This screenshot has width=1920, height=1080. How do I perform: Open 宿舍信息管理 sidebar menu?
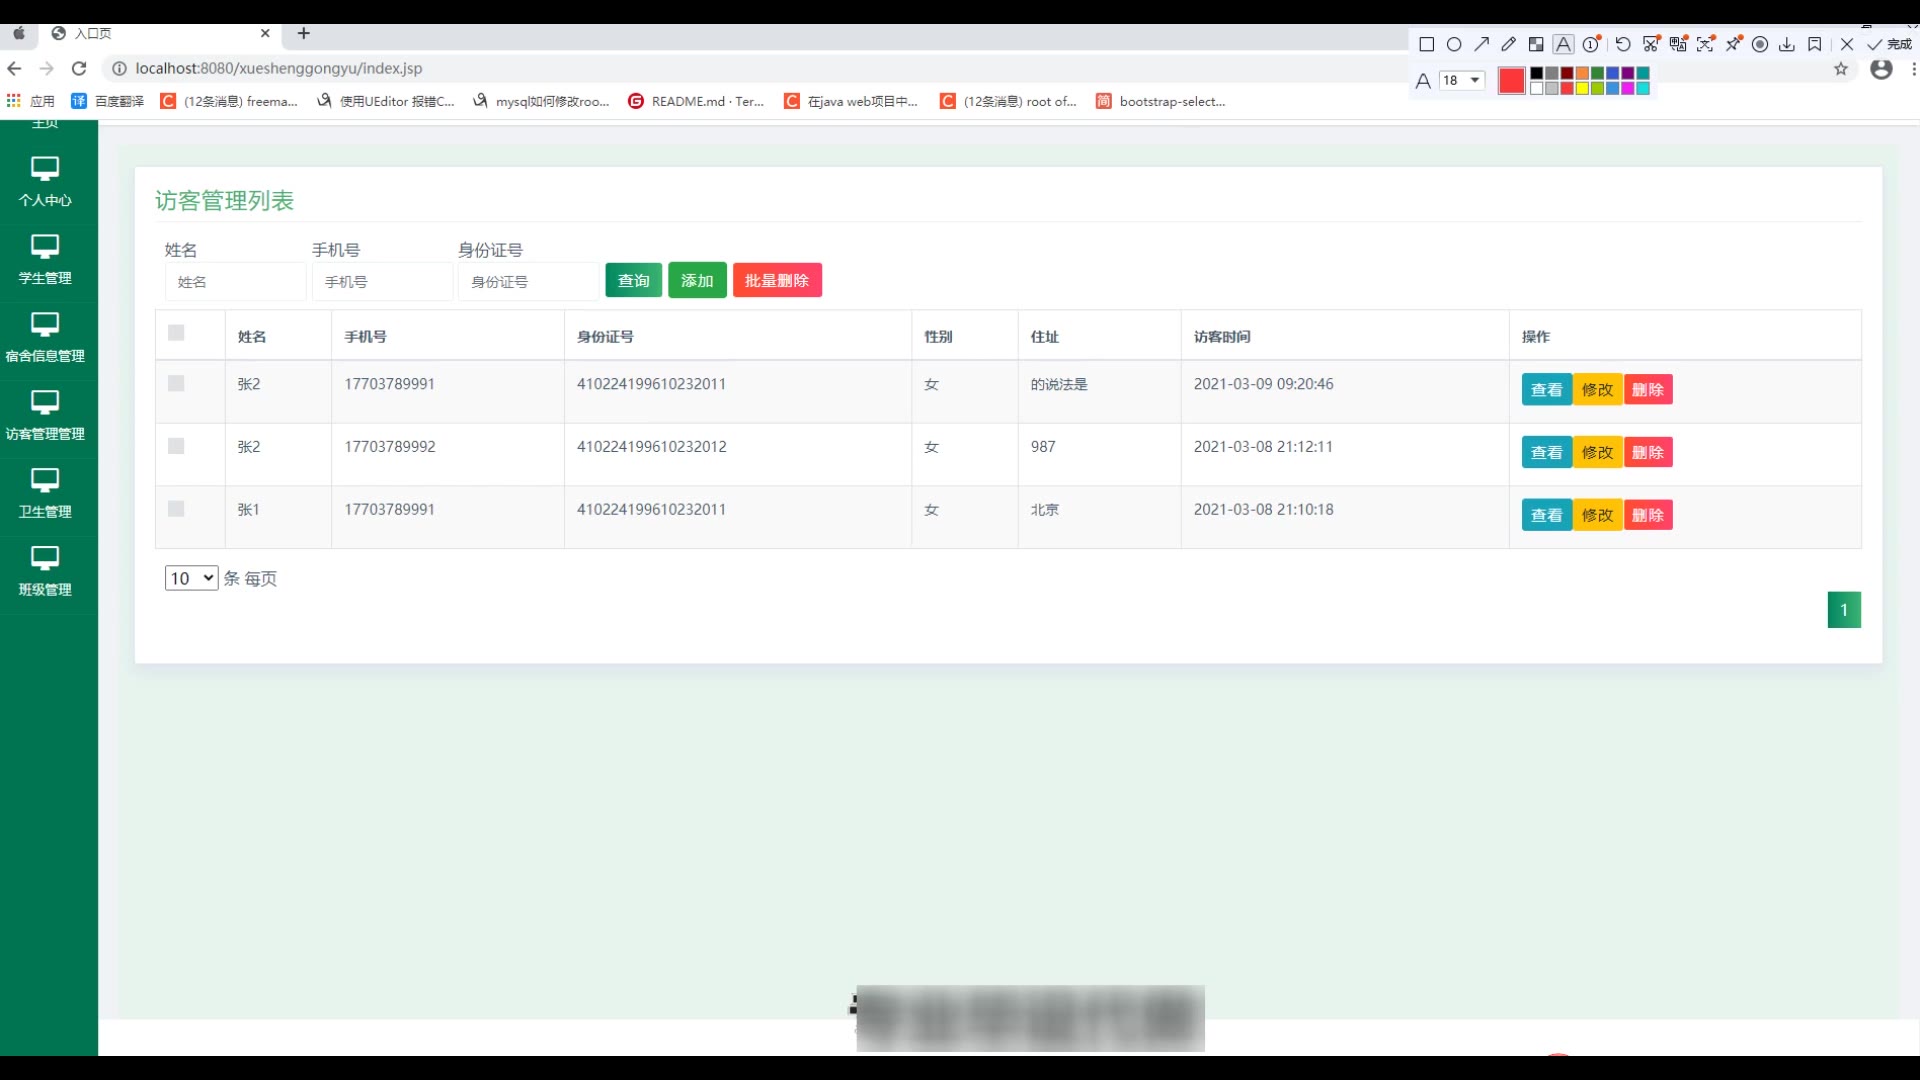click(x=45, y=337)
